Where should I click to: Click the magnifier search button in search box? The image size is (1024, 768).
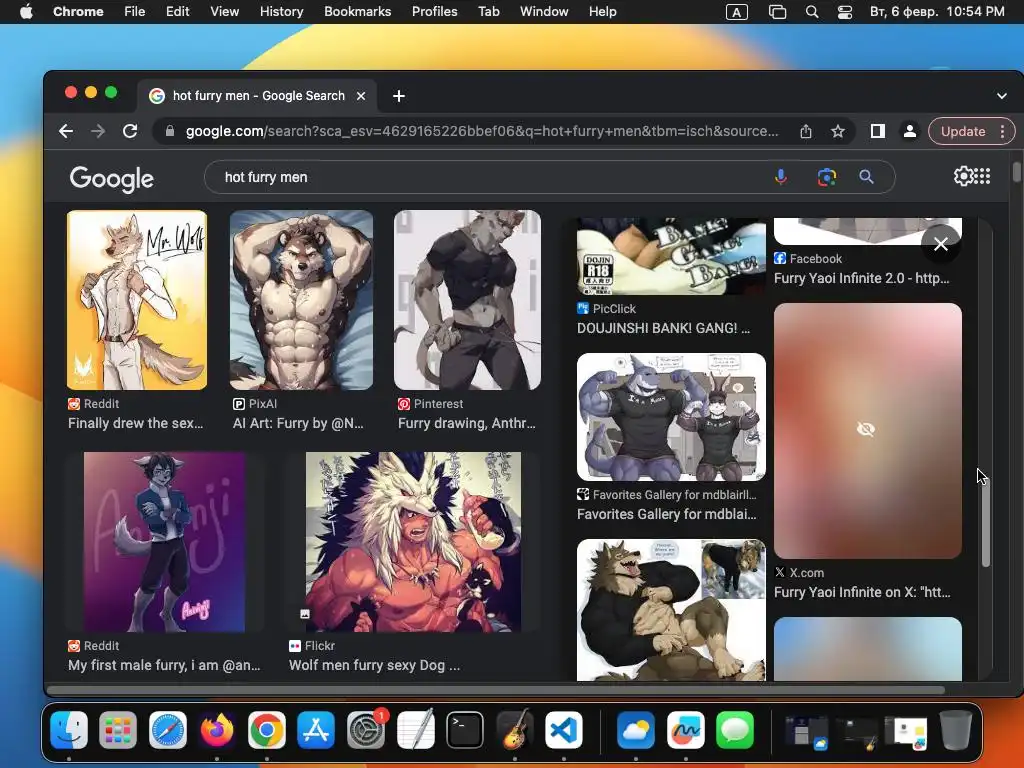(x=866, y=177)
